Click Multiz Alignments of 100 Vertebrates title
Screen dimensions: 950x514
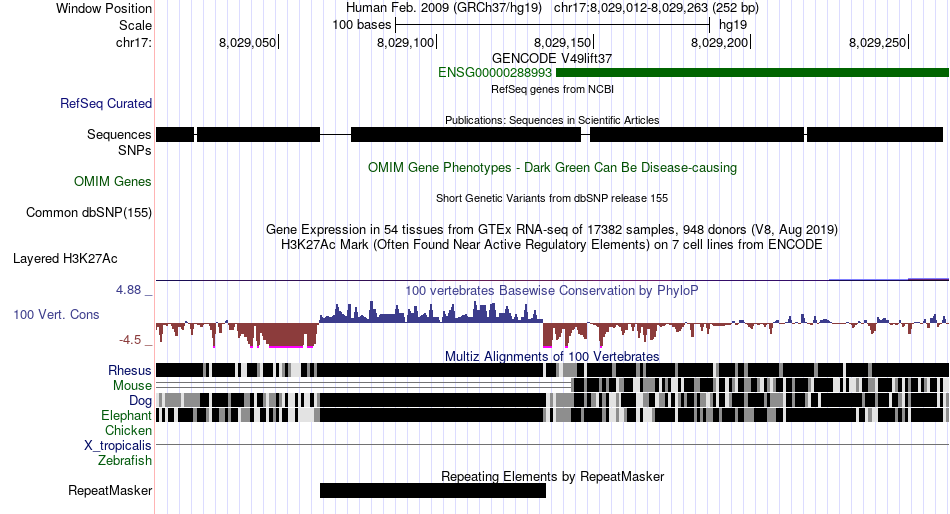pos(552,356)
